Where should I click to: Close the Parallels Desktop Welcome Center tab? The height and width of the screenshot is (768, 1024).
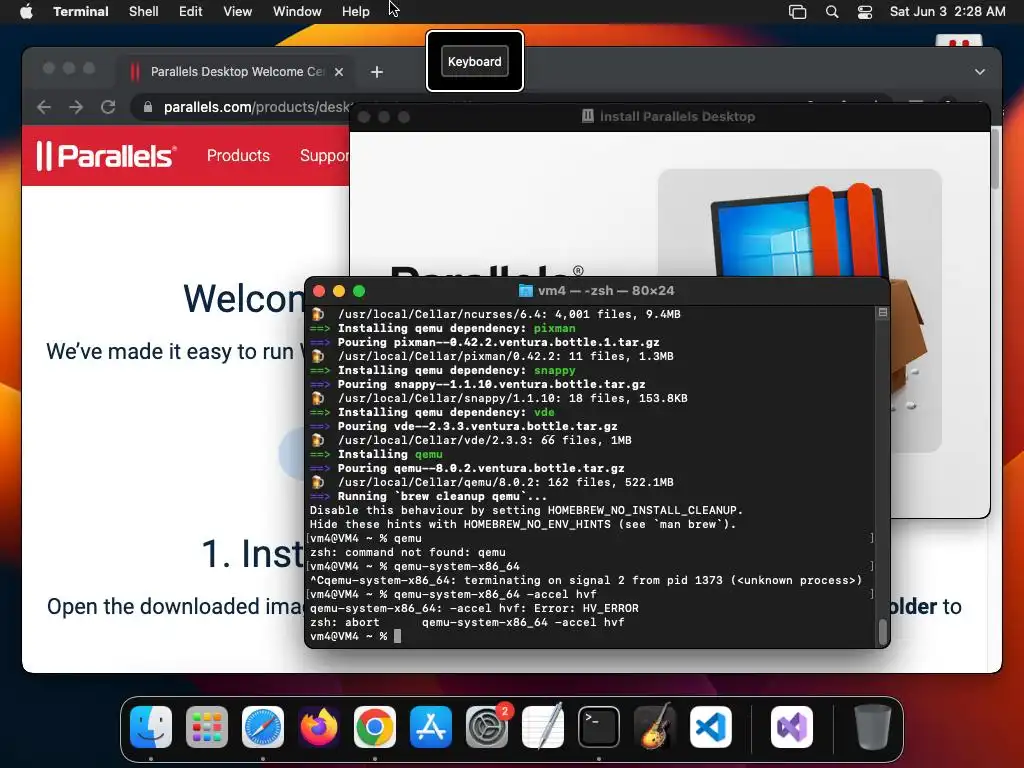point(338,72)
